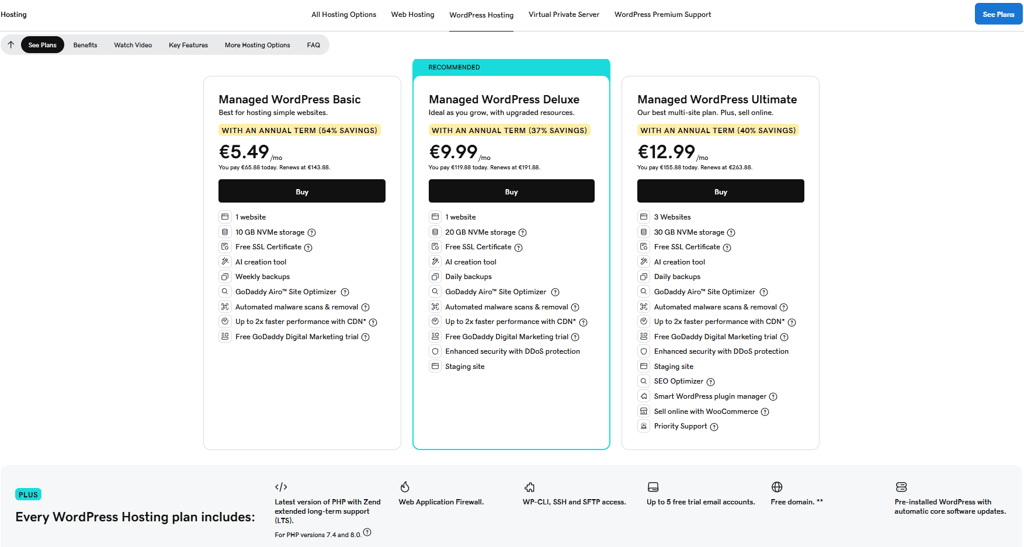Click the PHP code brackets icon
Image resolution: width=1024 pixels, height=547 pixels.
[281, 487]
